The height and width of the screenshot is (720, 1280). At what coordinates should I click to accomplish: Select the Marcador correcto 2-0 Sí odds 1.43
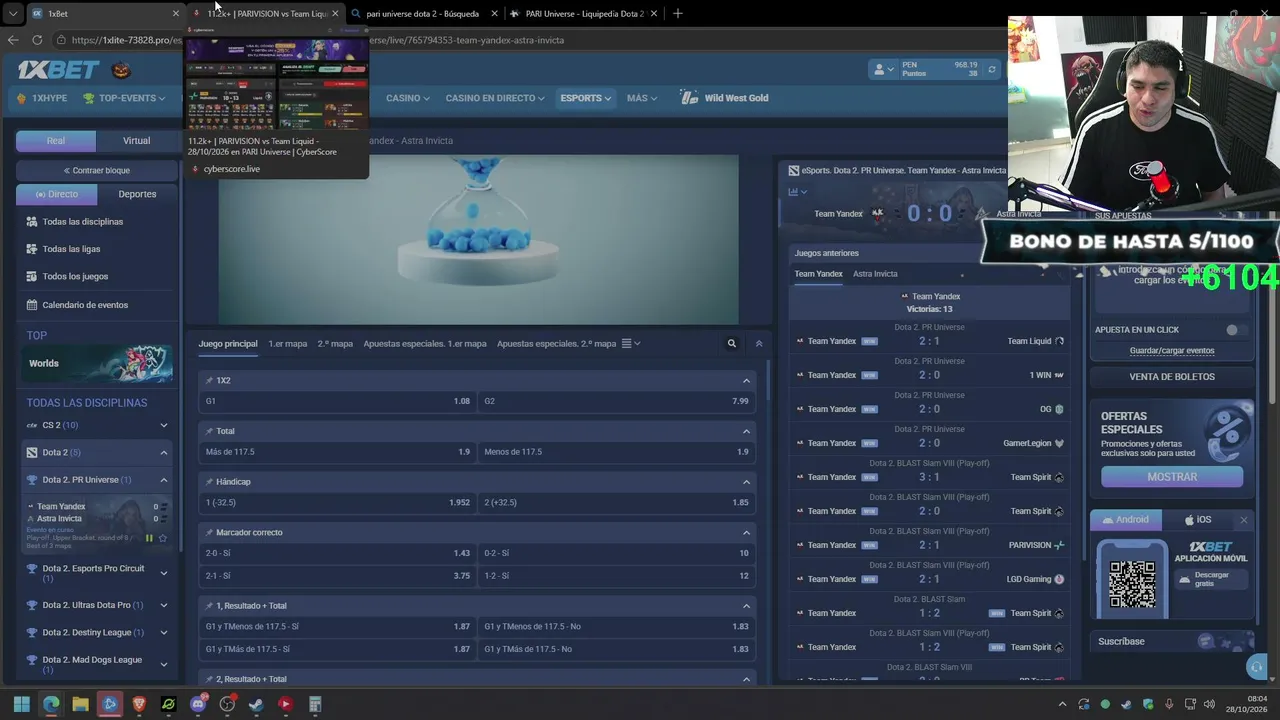click(x=337, y=553)
